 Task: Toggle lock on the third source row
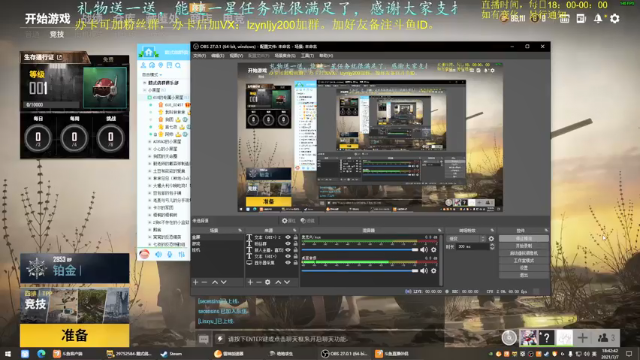tap(296, 250)
